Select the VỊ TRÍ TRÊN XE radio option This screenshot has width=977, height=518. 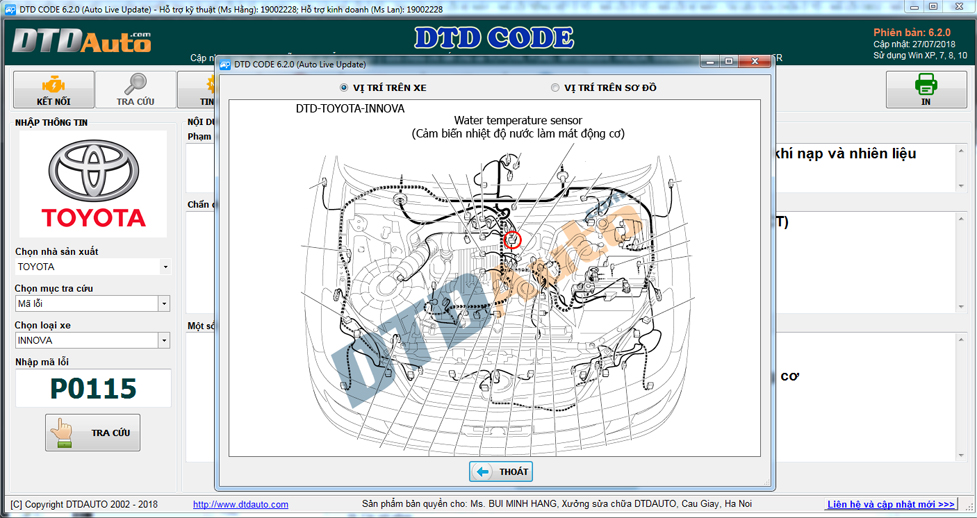[383, 88]
